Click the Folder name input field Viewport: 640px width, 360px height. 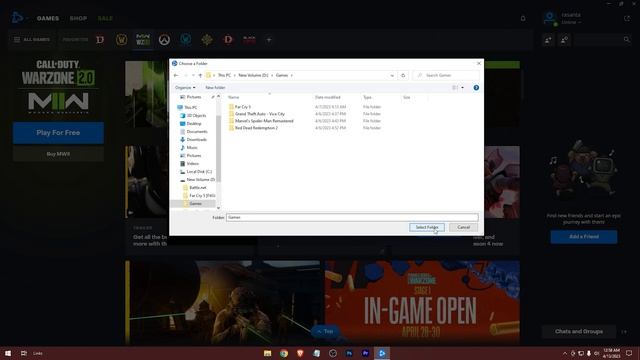pyautogui.click(x=352, y=218)
